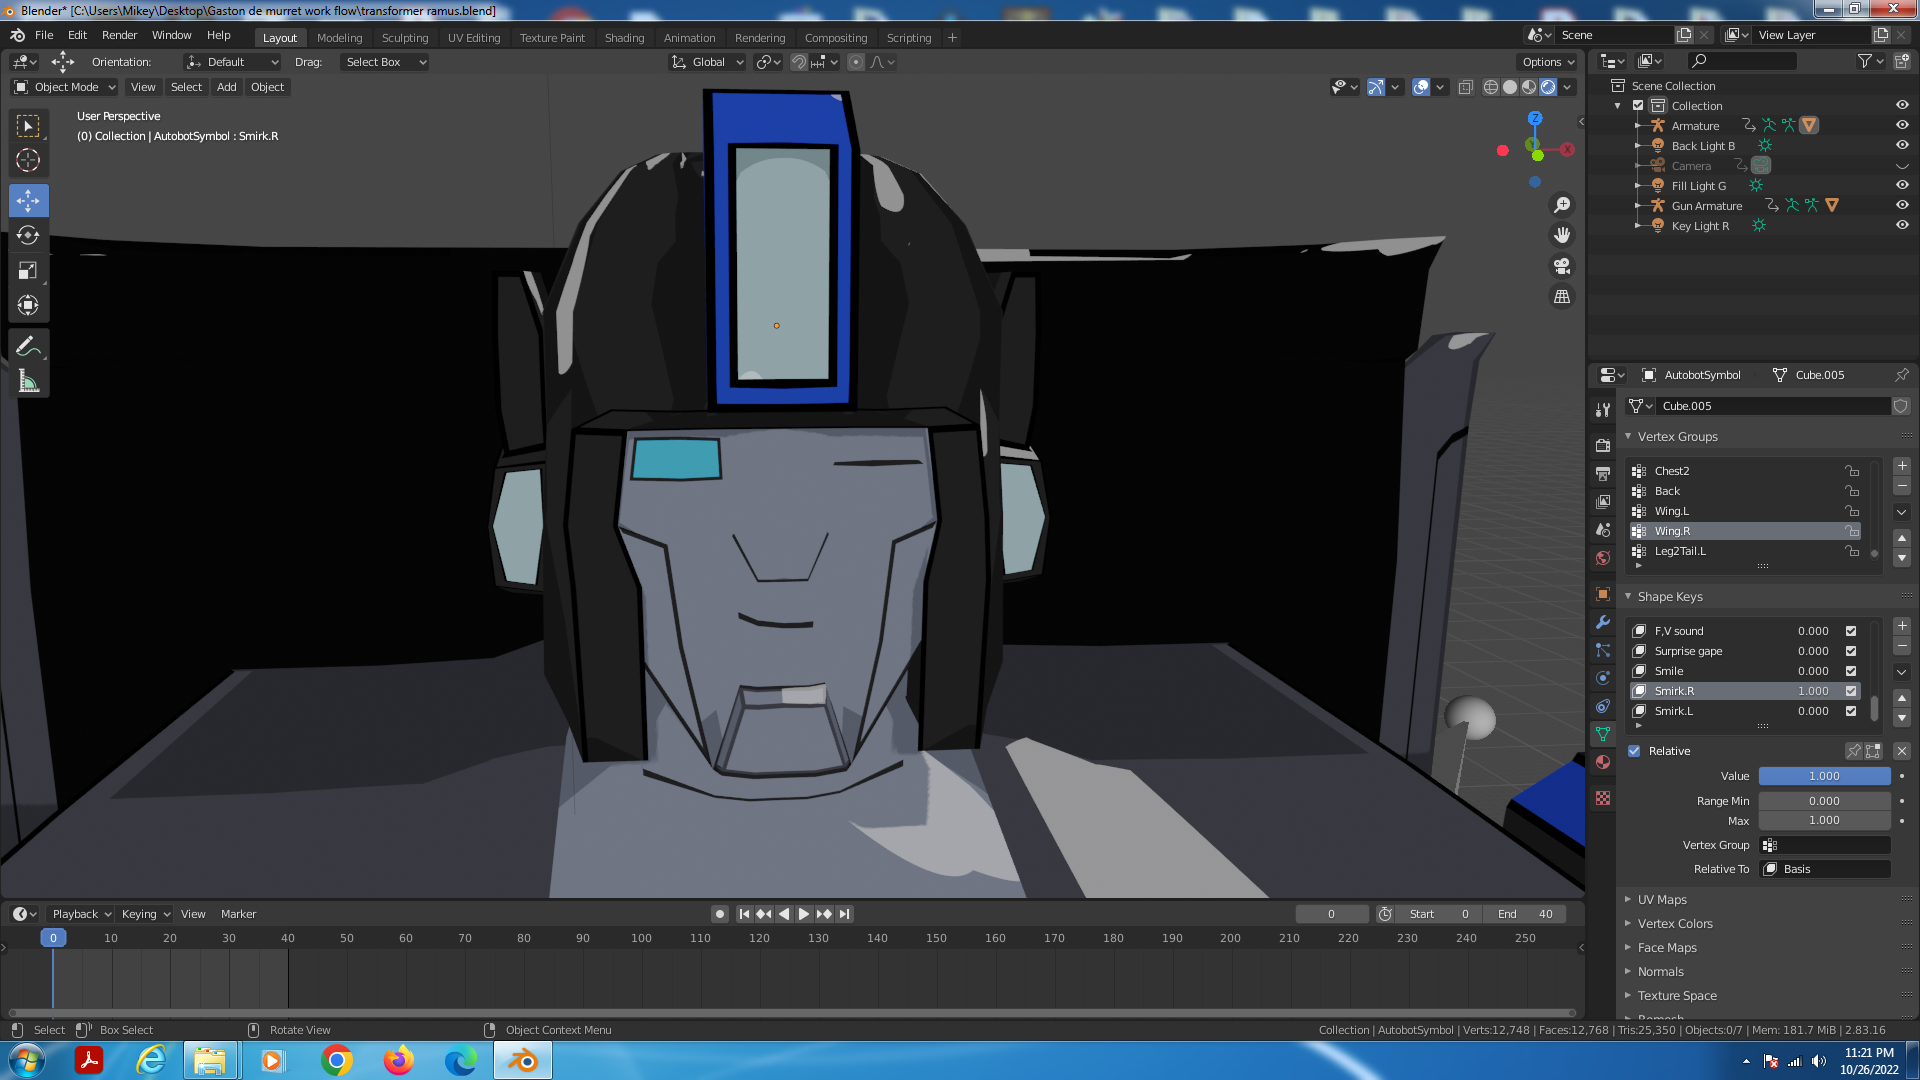This screenshot has width=1920, height=1080.
Task: Expand the Vertex Colors panel
Action: point(1674,924)
